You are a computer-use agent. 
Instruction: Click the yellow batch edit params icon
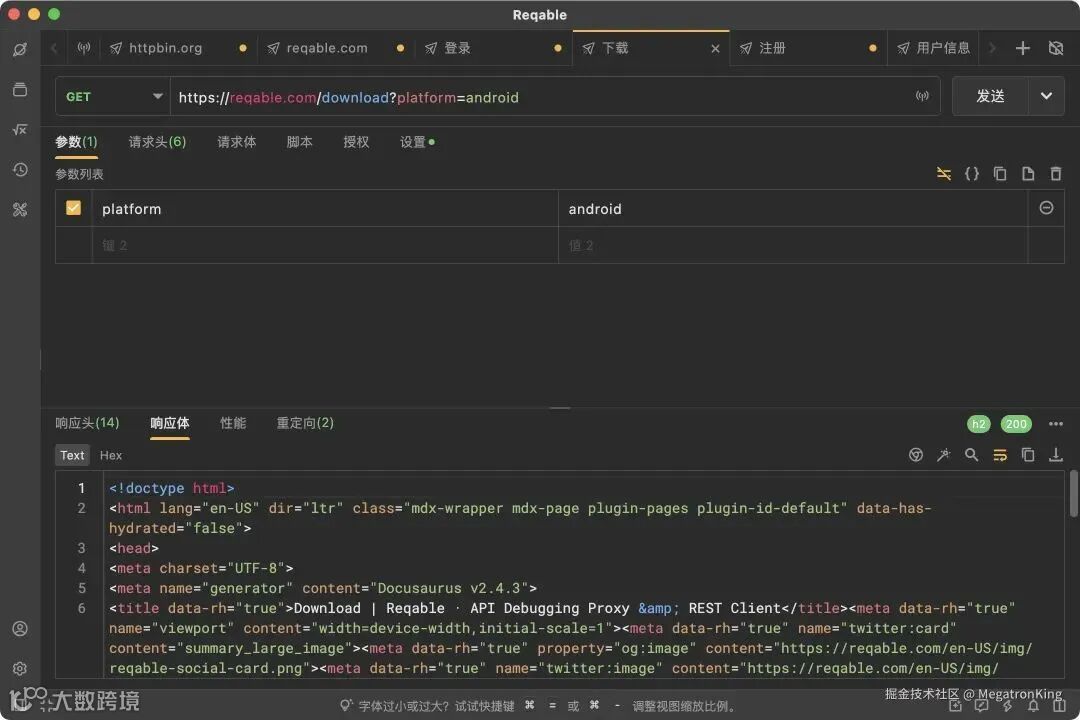coord(944,174)
